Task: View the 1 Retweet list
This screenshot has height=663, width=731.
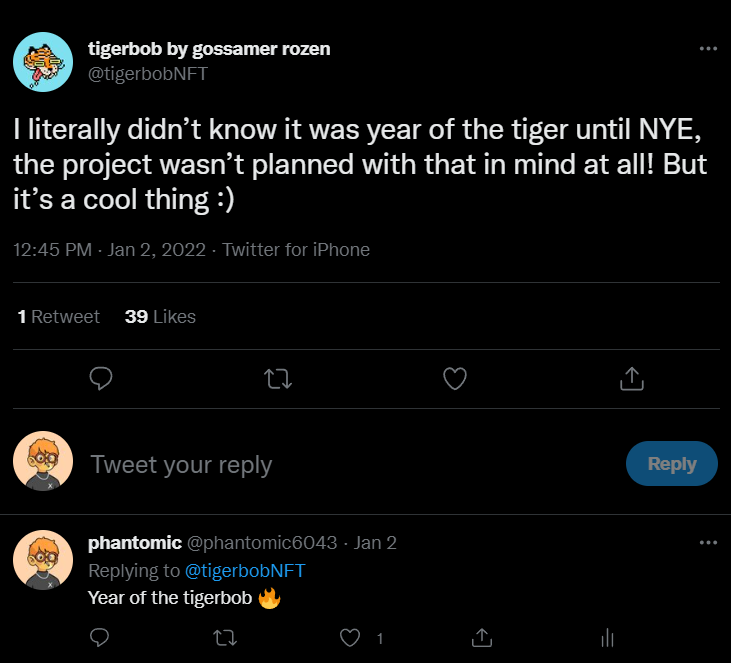Action: pos(59,317)
